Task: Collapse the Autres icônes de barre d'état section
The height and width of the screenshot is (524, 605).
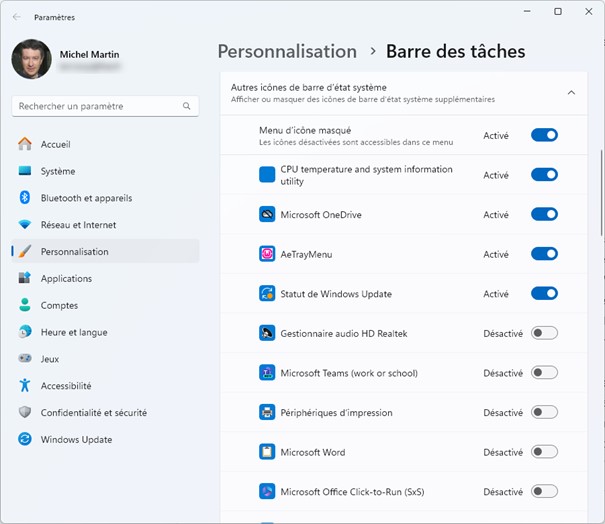Action: click(x=571, y=93)
